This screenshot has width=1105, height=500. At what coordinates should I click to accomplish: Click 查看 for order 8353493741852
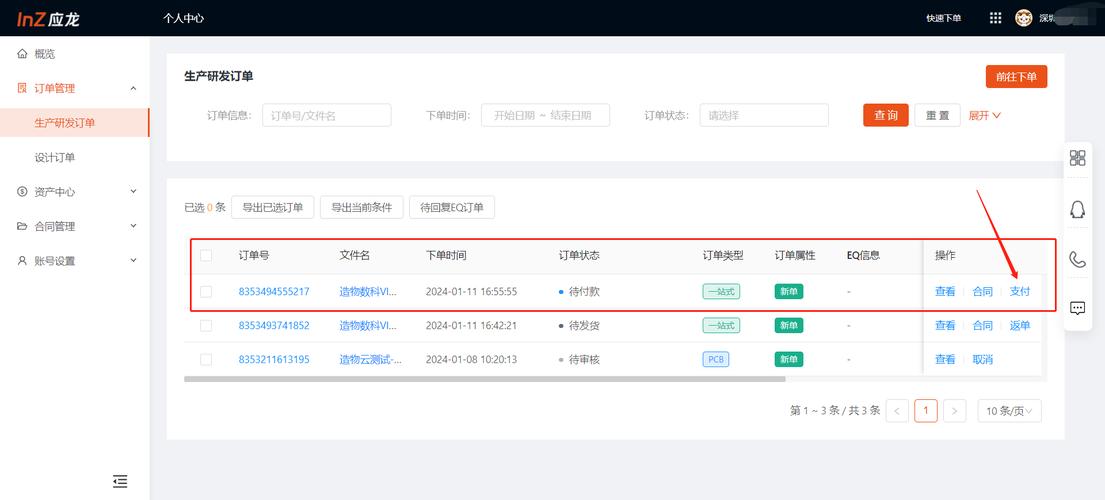[x=945, y=325]
